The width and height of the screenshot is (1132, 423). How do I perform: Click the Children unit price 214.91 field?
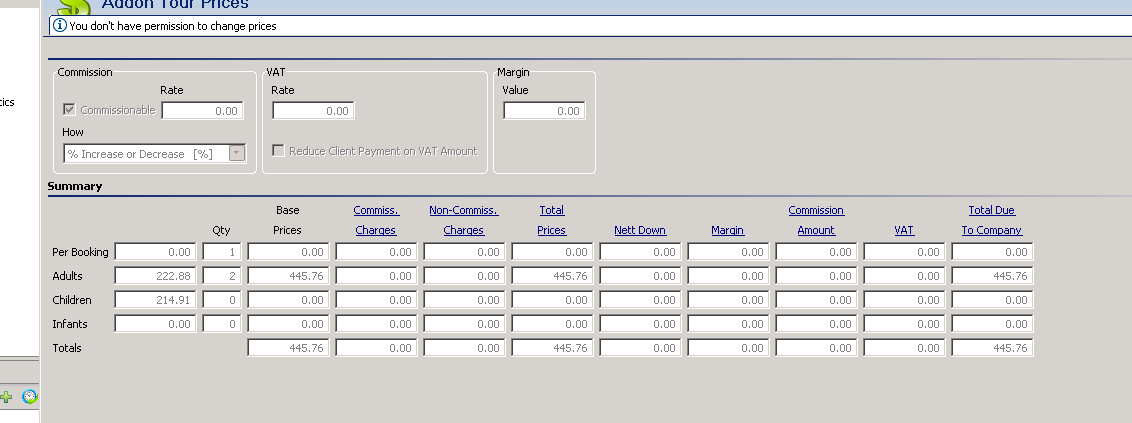click(155, 300)
